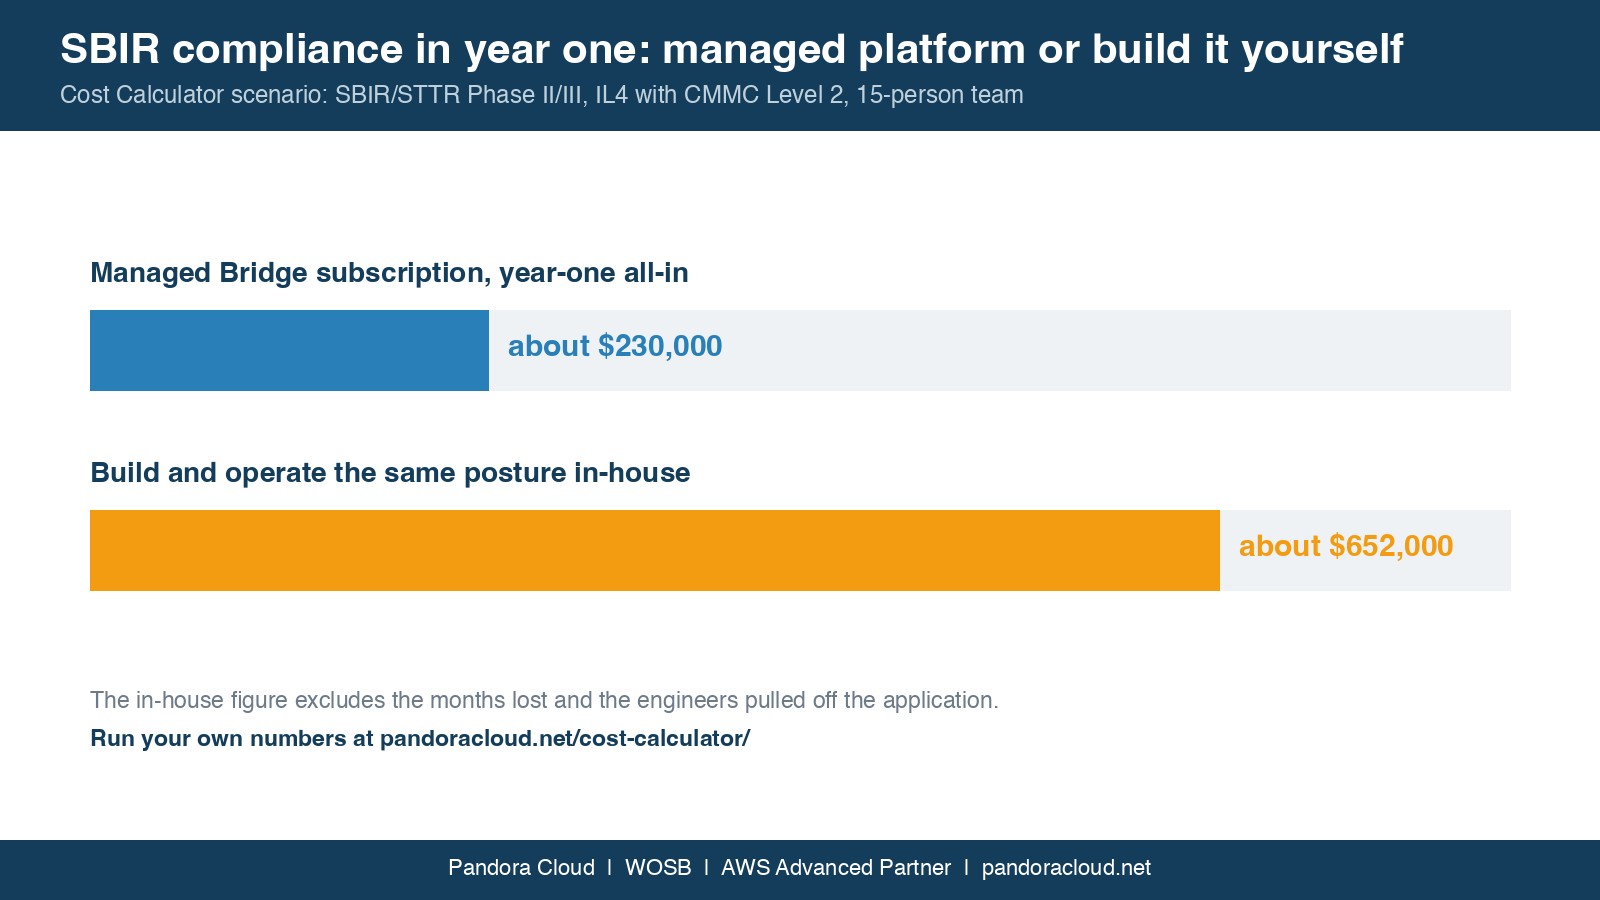Open the pandoracloud.net/cost-calculator/ link text
The width and height of the screenshot is (1600, 900).
click(565, 739)
